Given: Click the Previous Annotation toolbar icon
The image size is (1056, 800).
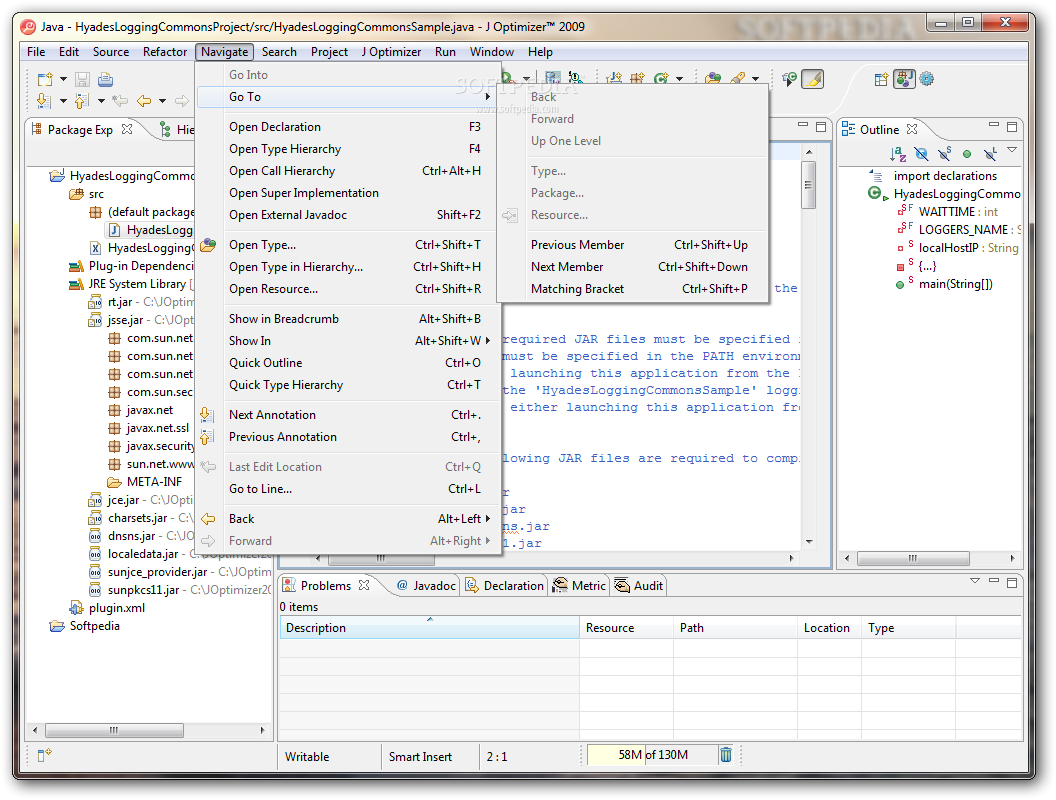Looking at the screenshot, I should 81,101.
